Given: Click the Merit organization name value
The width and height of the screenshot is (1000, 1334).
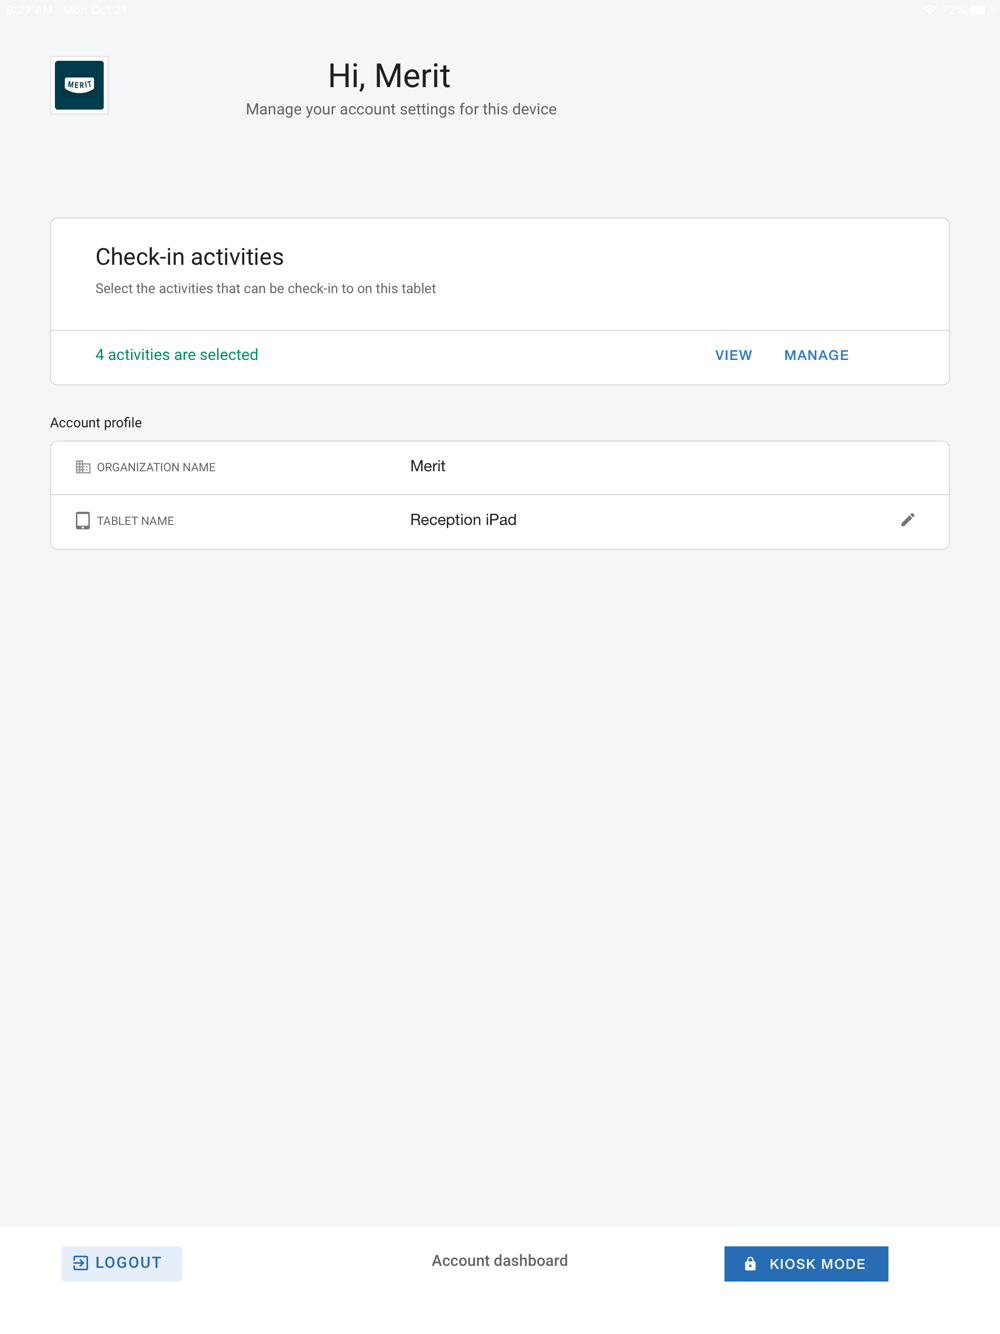Looking at the screenshot, I should click(x=428, y=466).
